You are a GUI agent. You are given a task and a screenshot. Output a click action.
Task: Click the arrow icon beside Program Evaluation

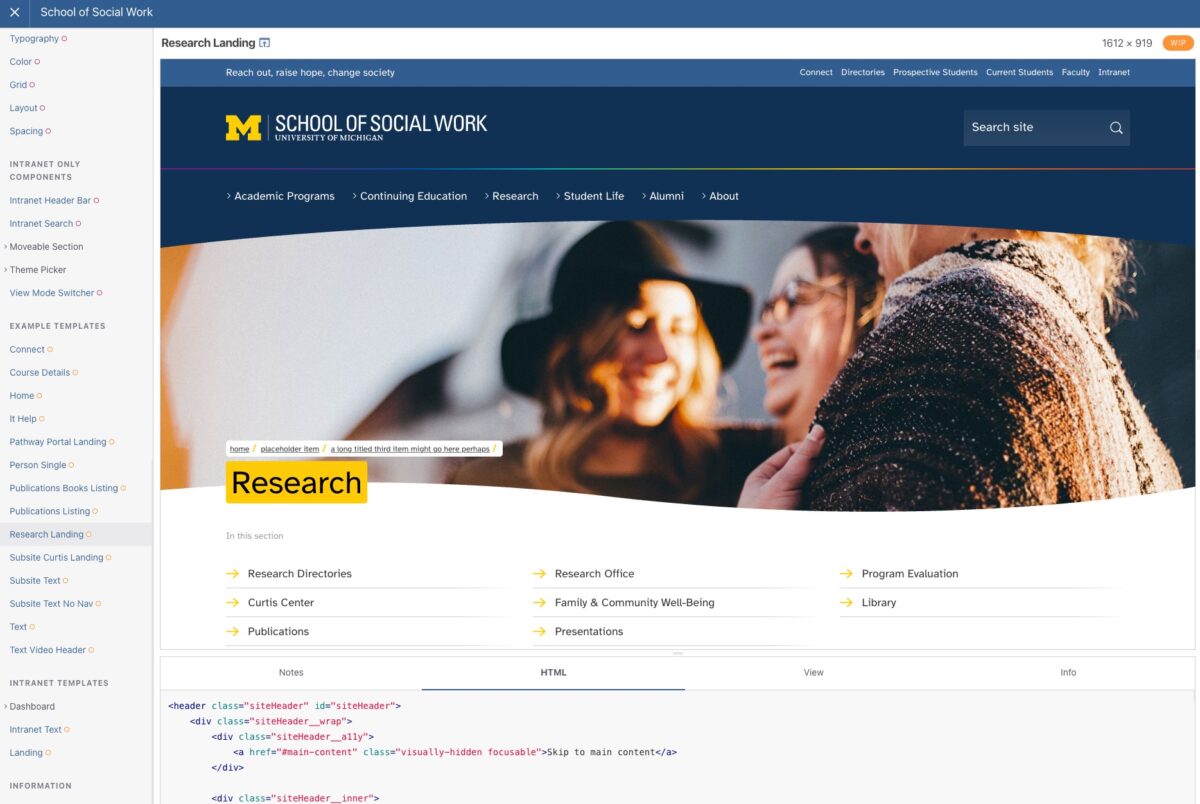(846, 574)
